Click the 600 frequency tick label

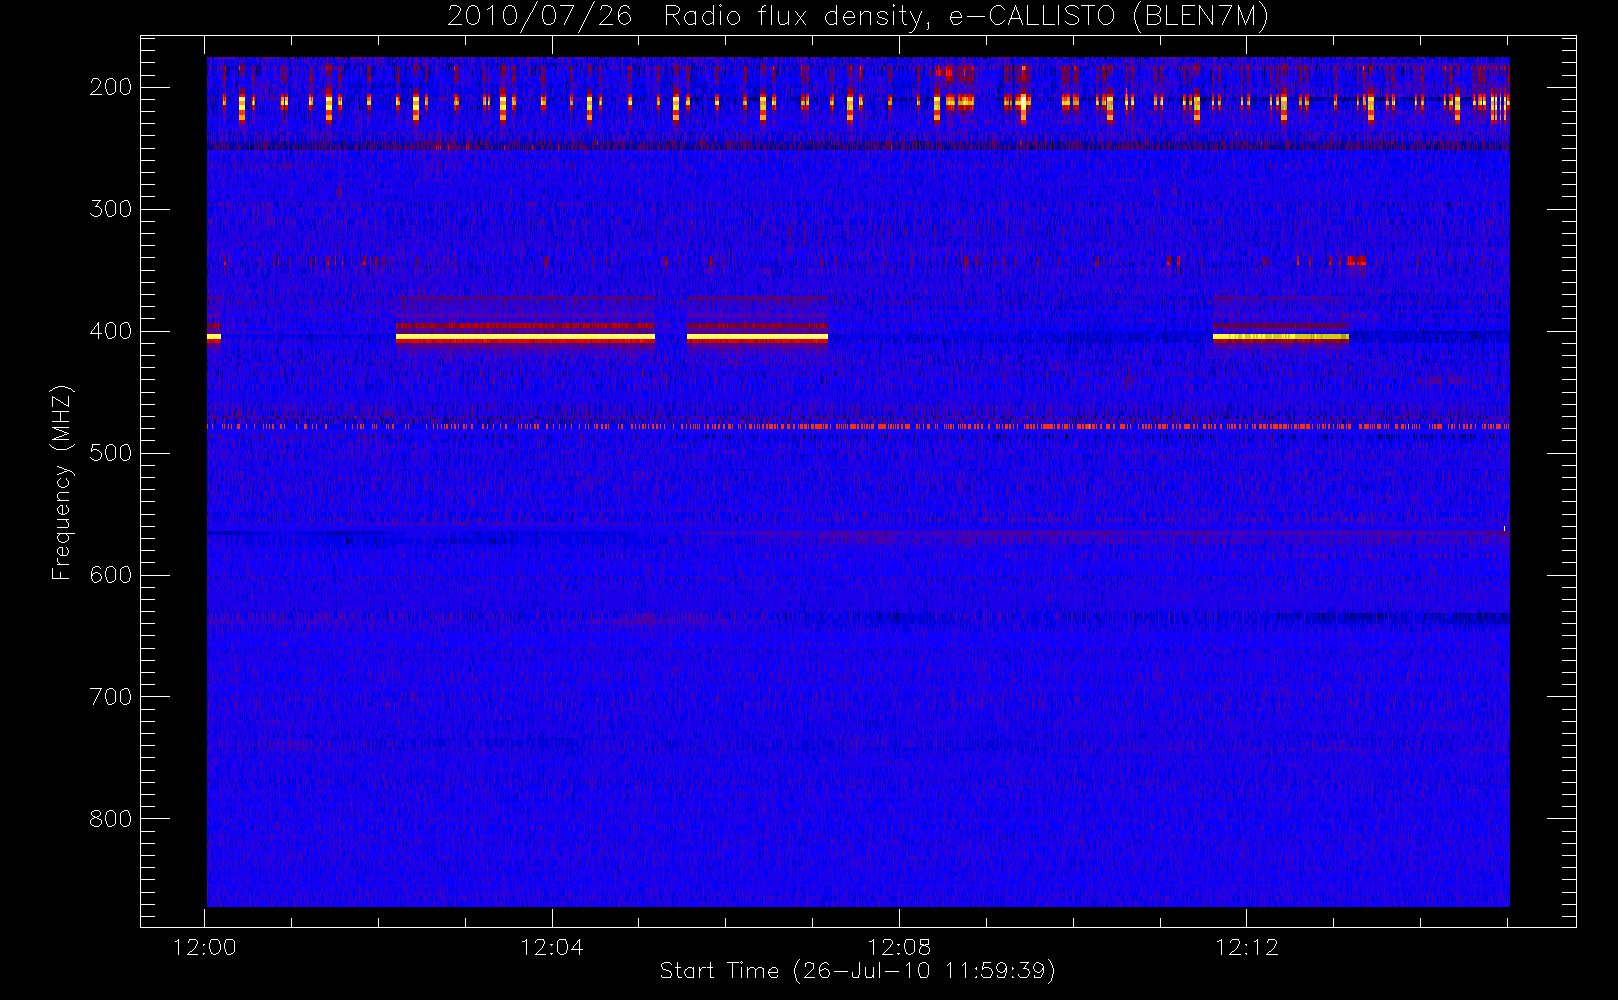pyautogui.click(x=111, y=575)
